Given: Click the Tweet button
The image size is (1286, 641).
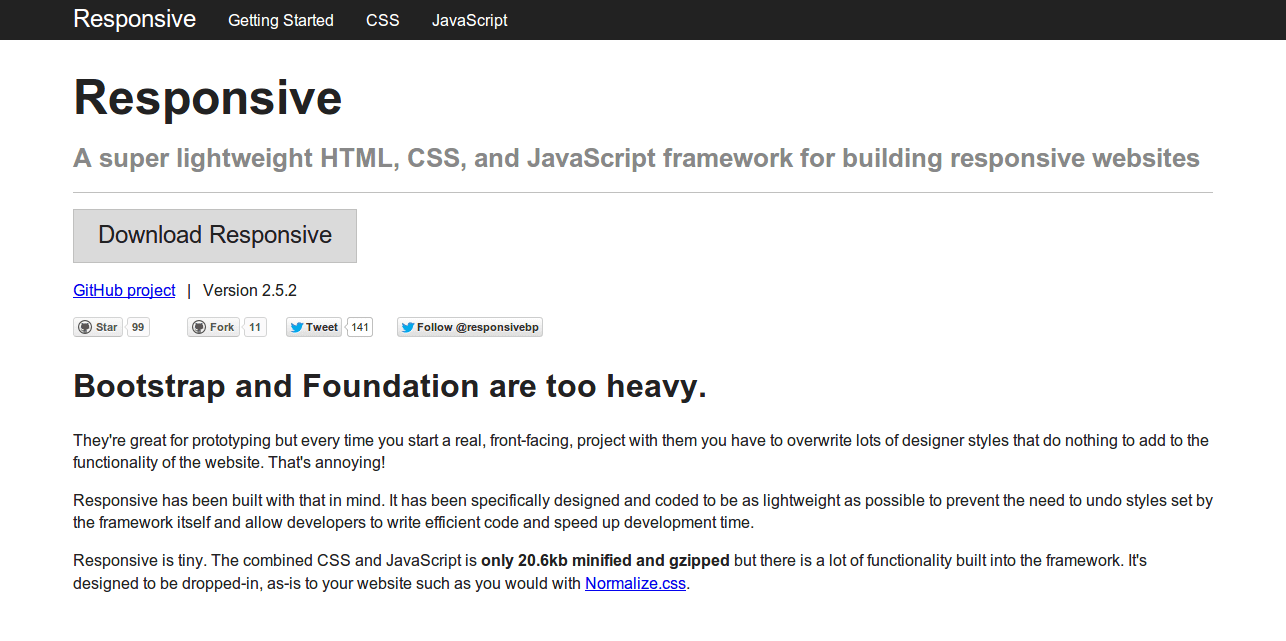Looking at the screenshot, I should click(314, 327).
